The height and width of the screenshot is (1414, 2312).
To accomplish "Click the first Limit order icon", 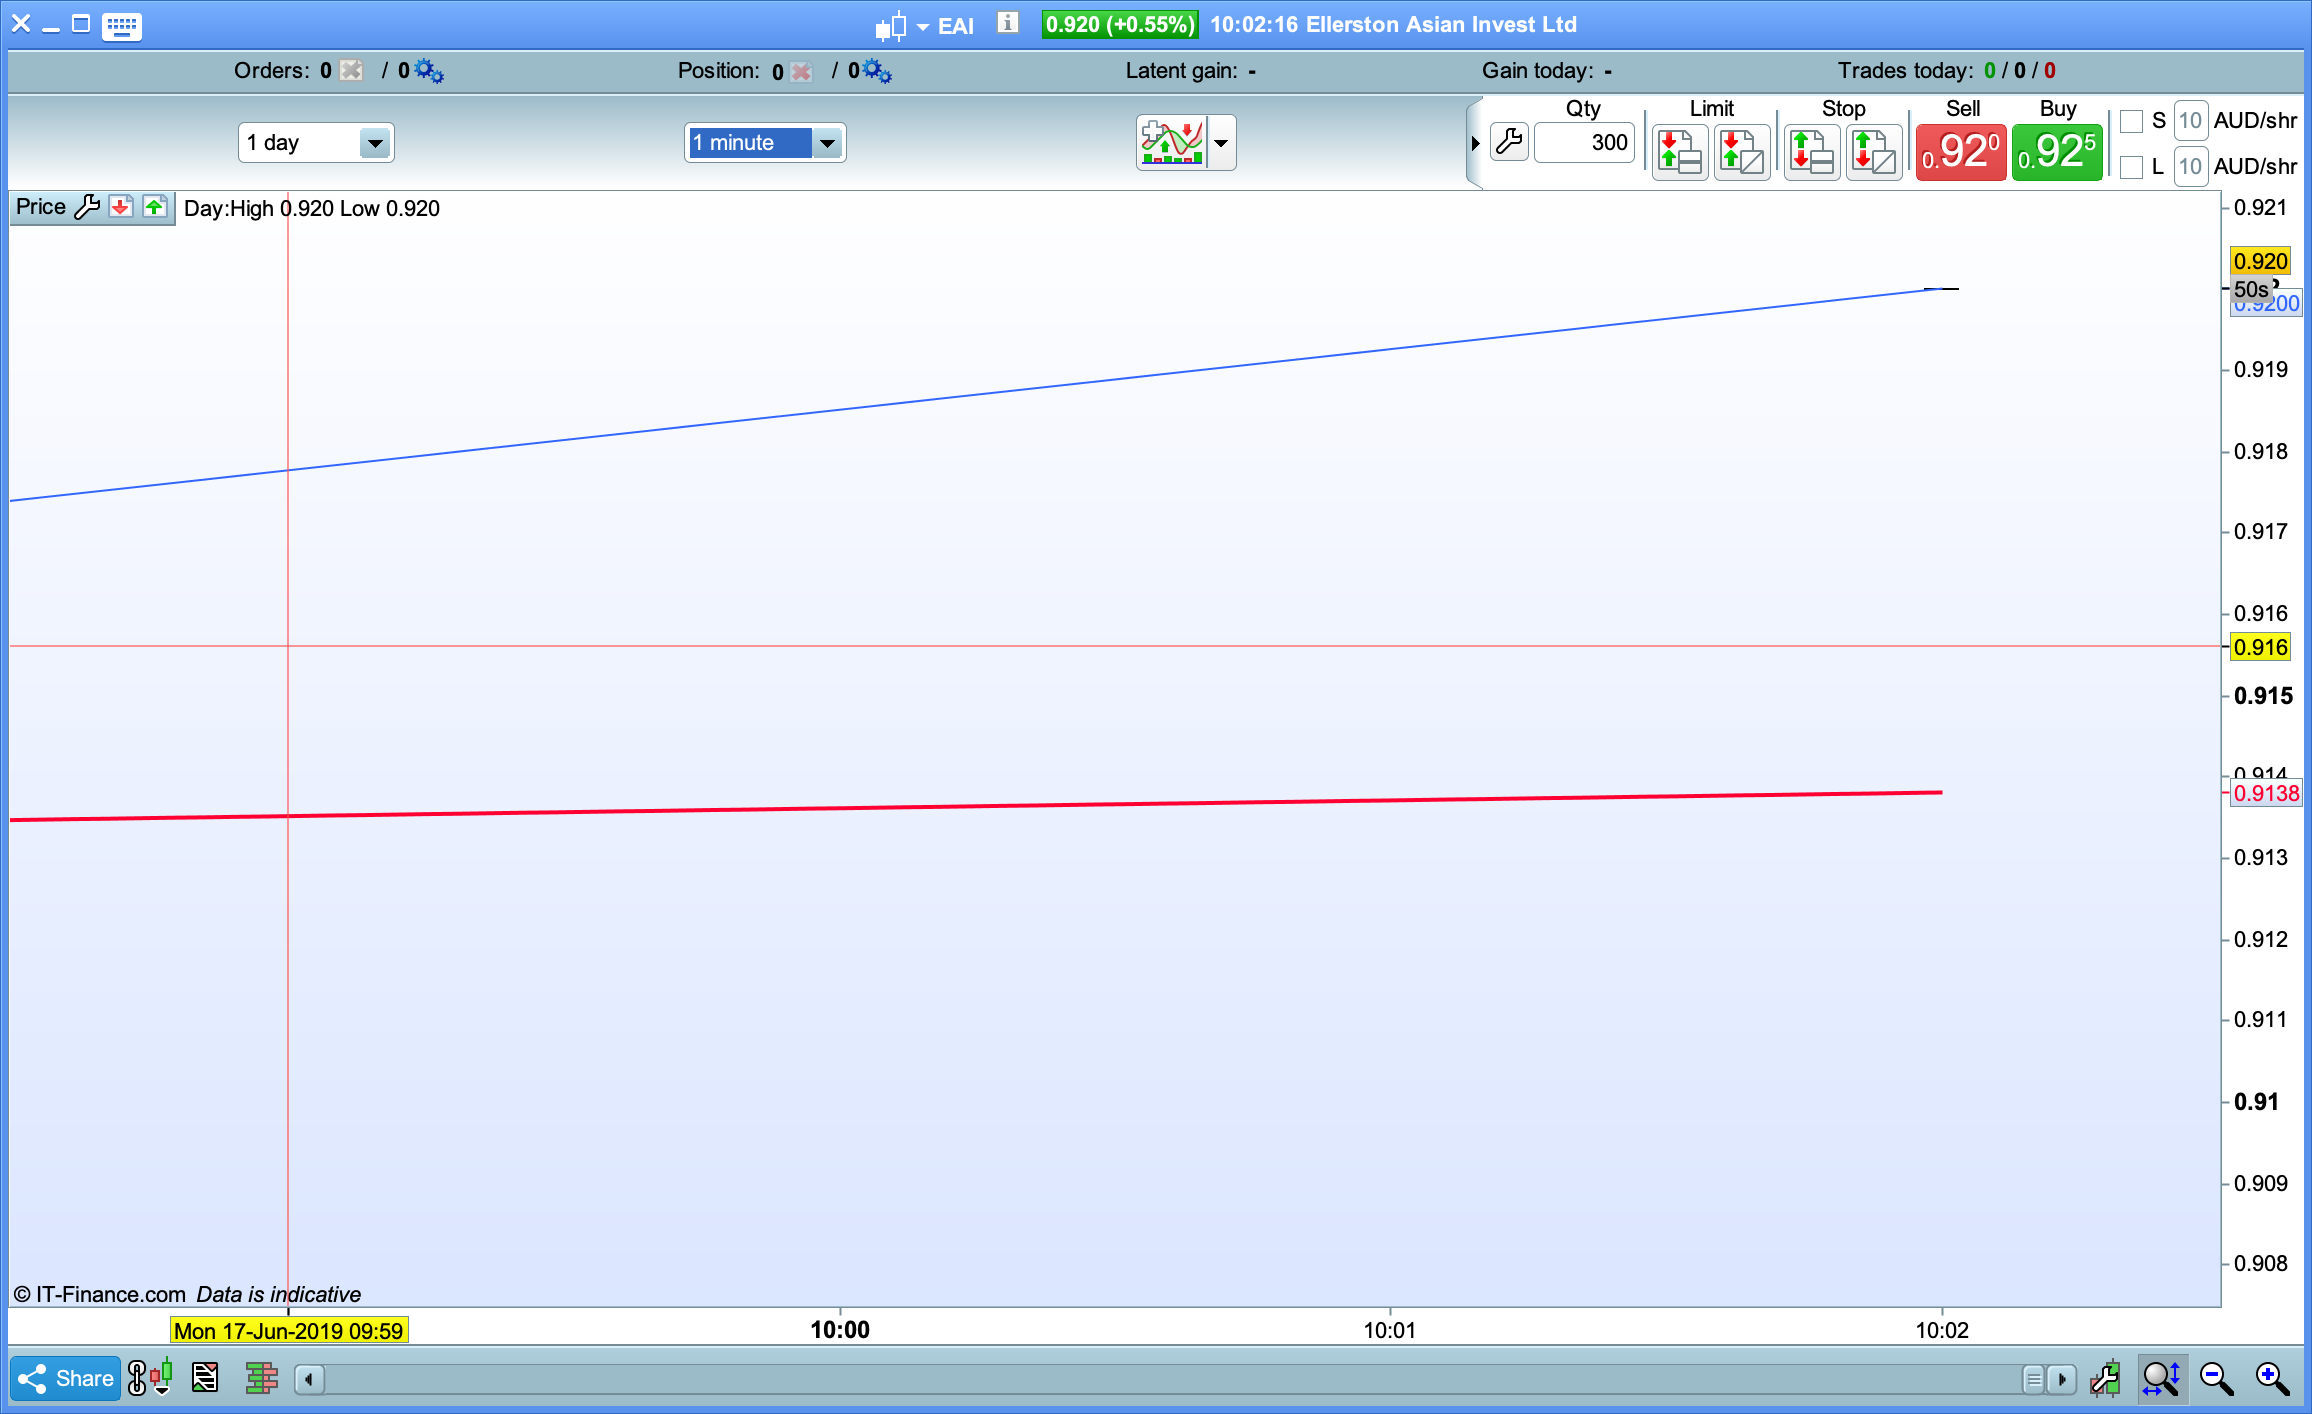I will click(x=1679, y=153).
